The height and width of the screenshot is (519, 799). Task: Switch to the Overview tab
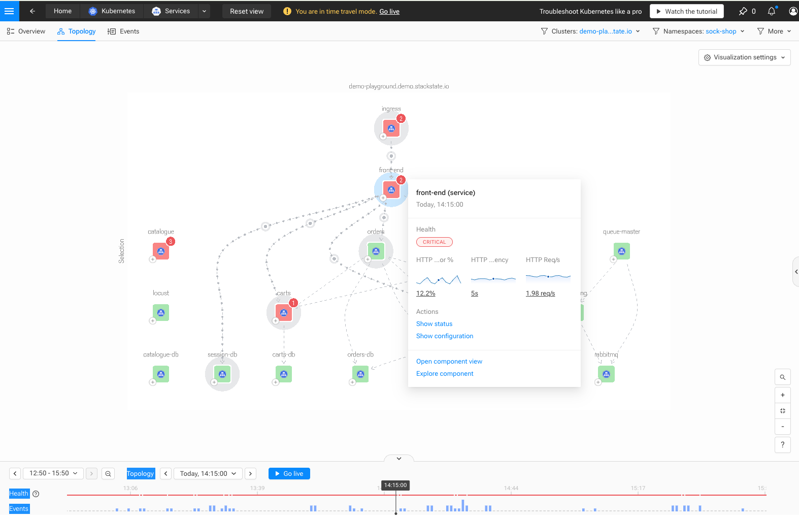[26, 31]
